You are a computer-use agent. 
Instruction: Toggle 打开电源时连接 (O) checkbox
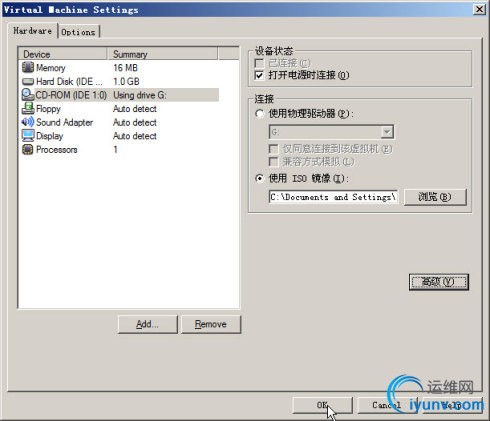pos(259,75)
